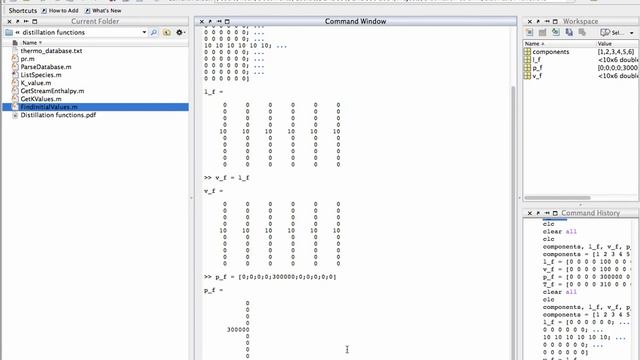Select the FindInitialValues.m file
This screenshot has width=640, height=360.
pos(49,107)
